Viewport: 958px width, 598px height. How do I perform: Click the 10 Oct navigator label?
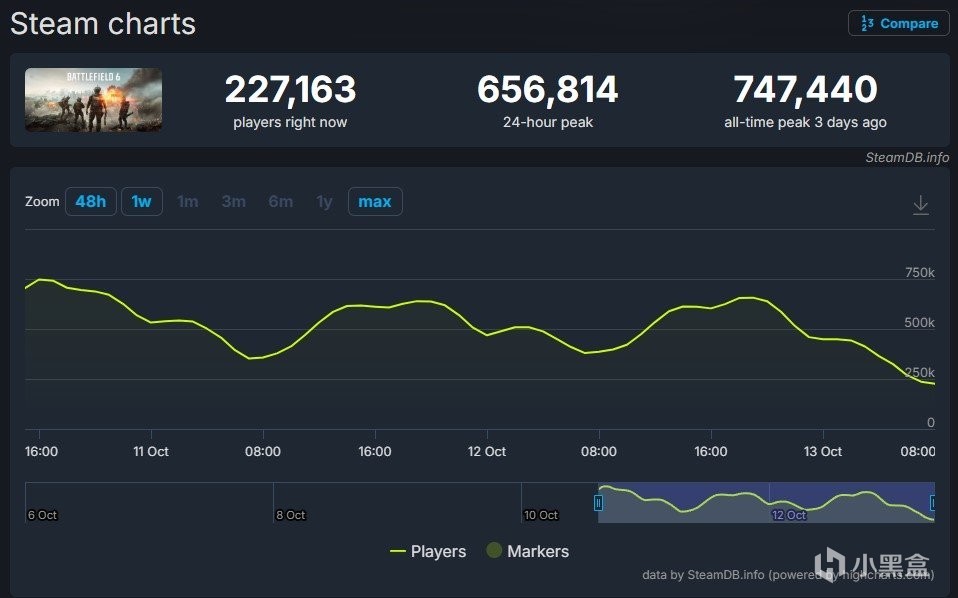click(x=541, y=515)
